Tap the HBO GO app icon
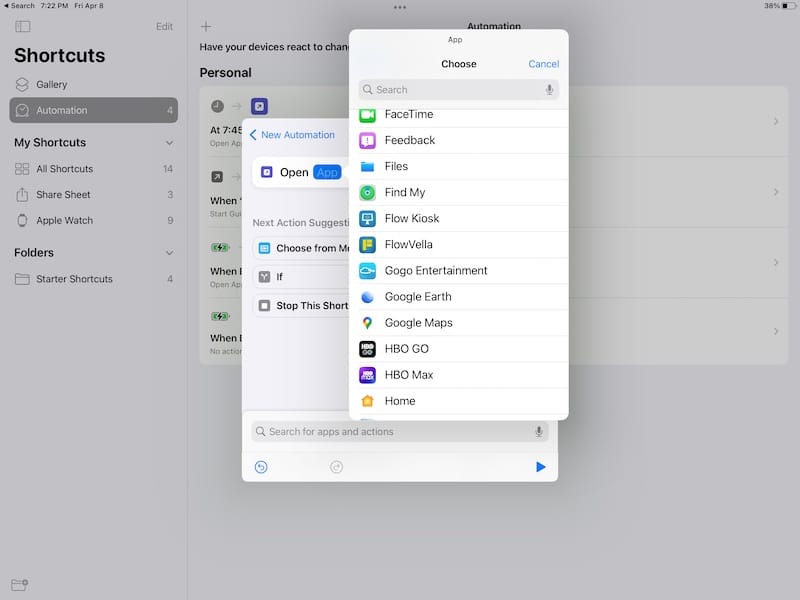Viewport: 800px width, 600px height. pos(367,348)
